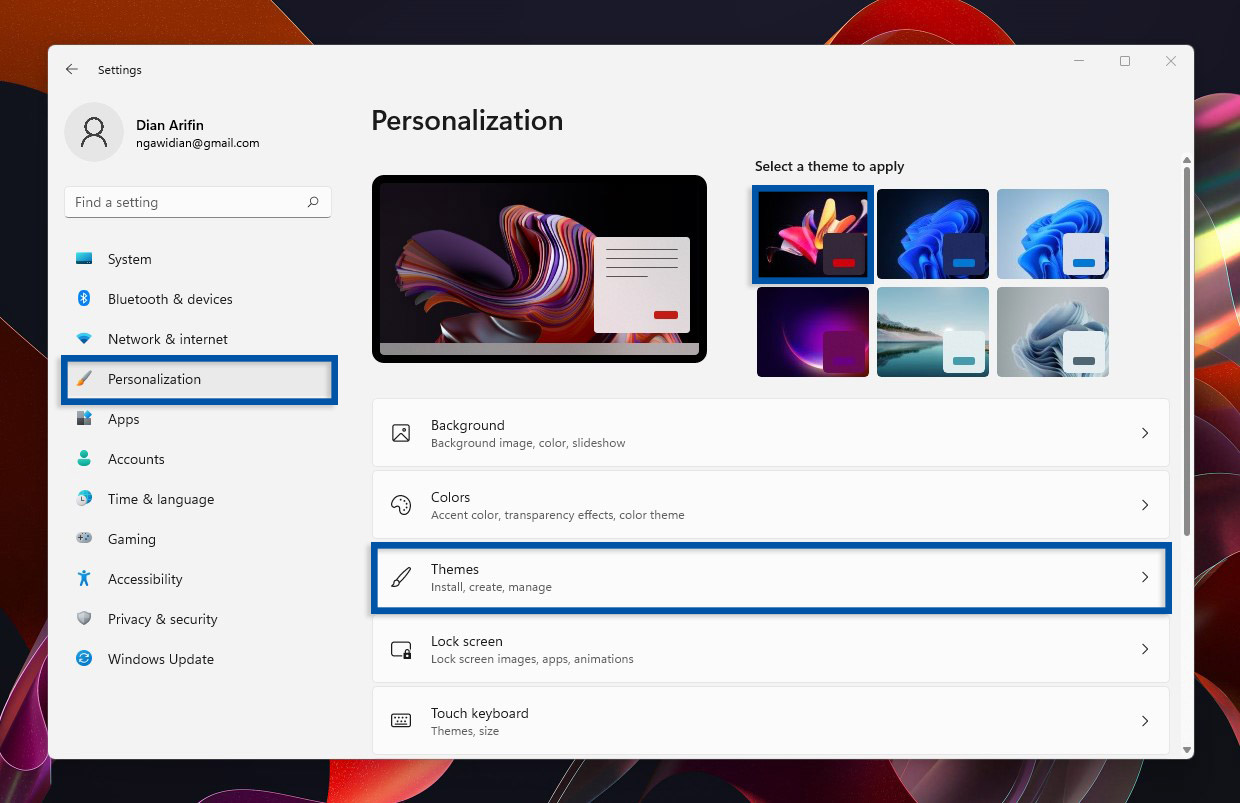The image size is (1240, 803).
Task: Click the back arrow in Settings
Action: (x=71, y=69)
